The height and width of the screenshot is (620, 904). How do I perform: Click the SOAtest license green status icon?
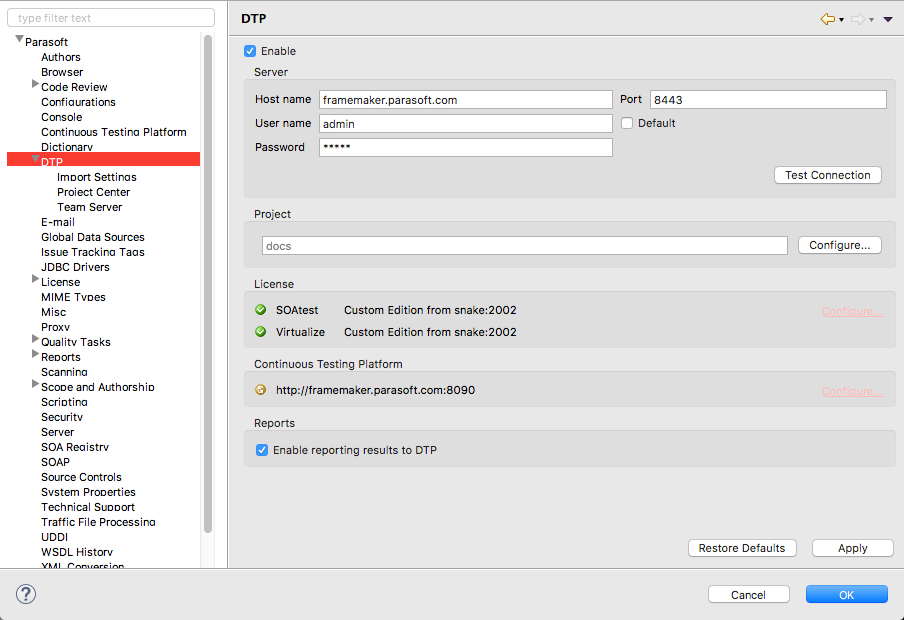tap(261, 310)
